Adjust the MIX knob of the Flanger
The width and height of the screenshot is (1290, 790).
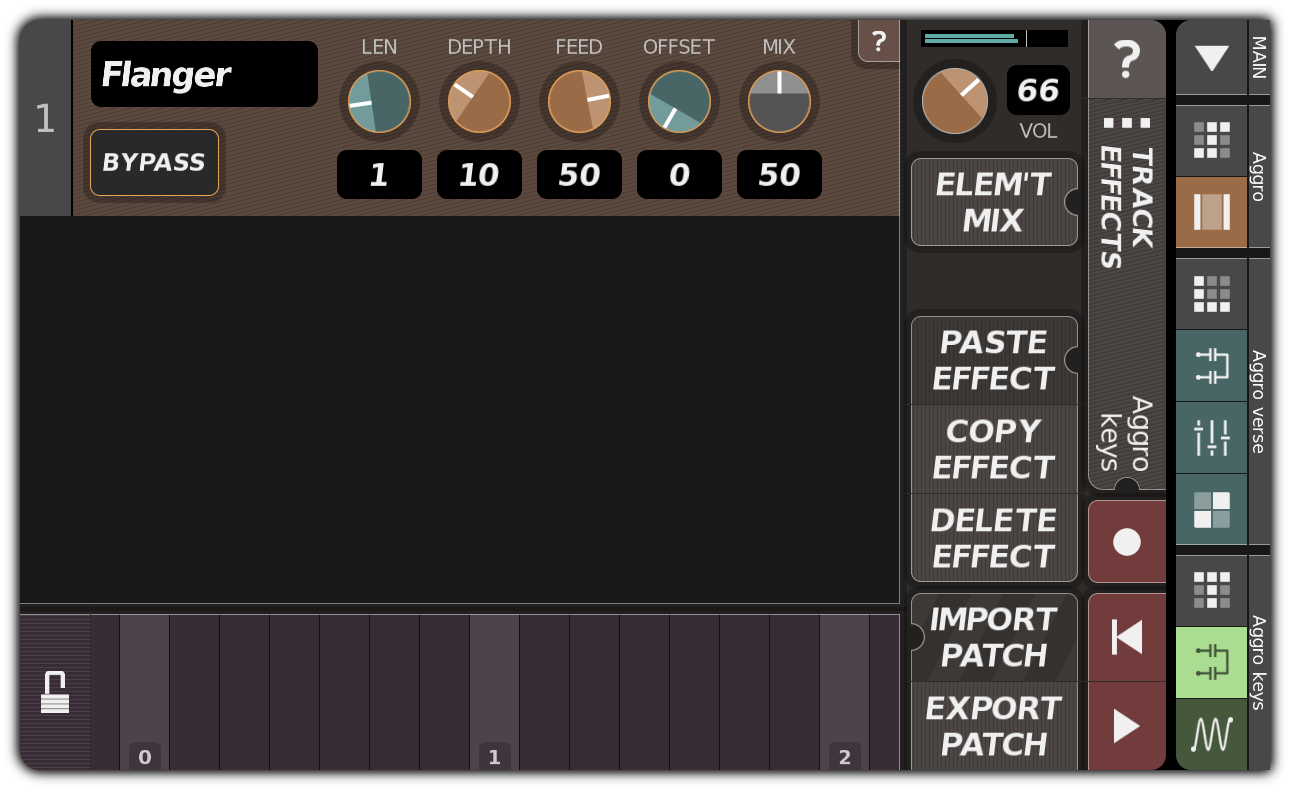pyautogui.click(x=779, y=100)
